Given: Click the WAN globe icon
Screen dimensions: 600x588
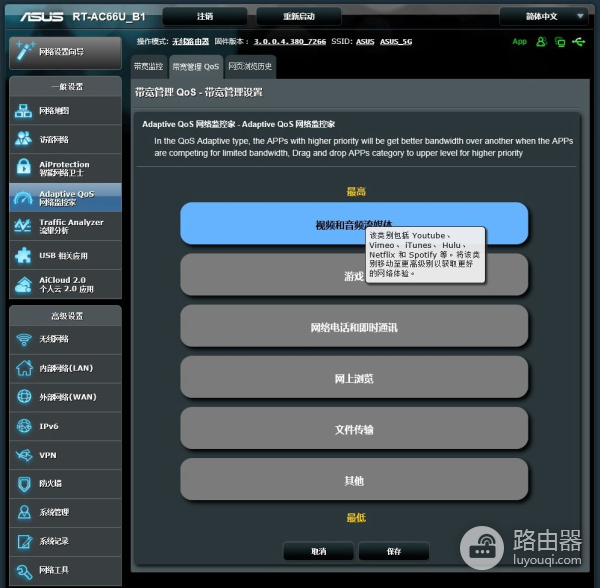Looking at the screenshot, I should [x=24, y=397].
